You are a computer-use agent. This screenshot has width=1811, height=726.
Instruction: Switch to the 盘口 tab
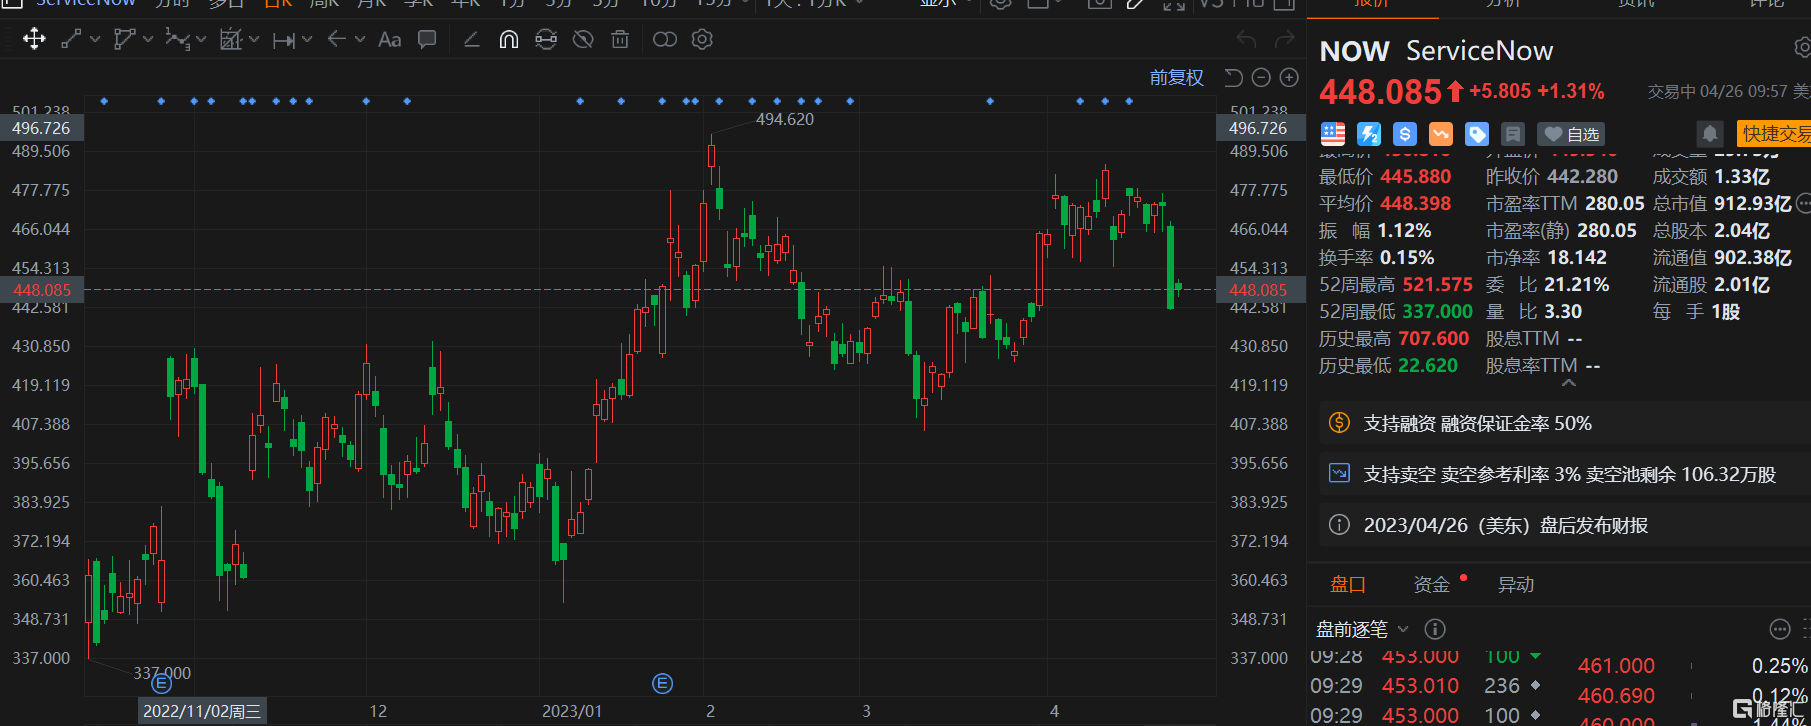point(1348,585)
